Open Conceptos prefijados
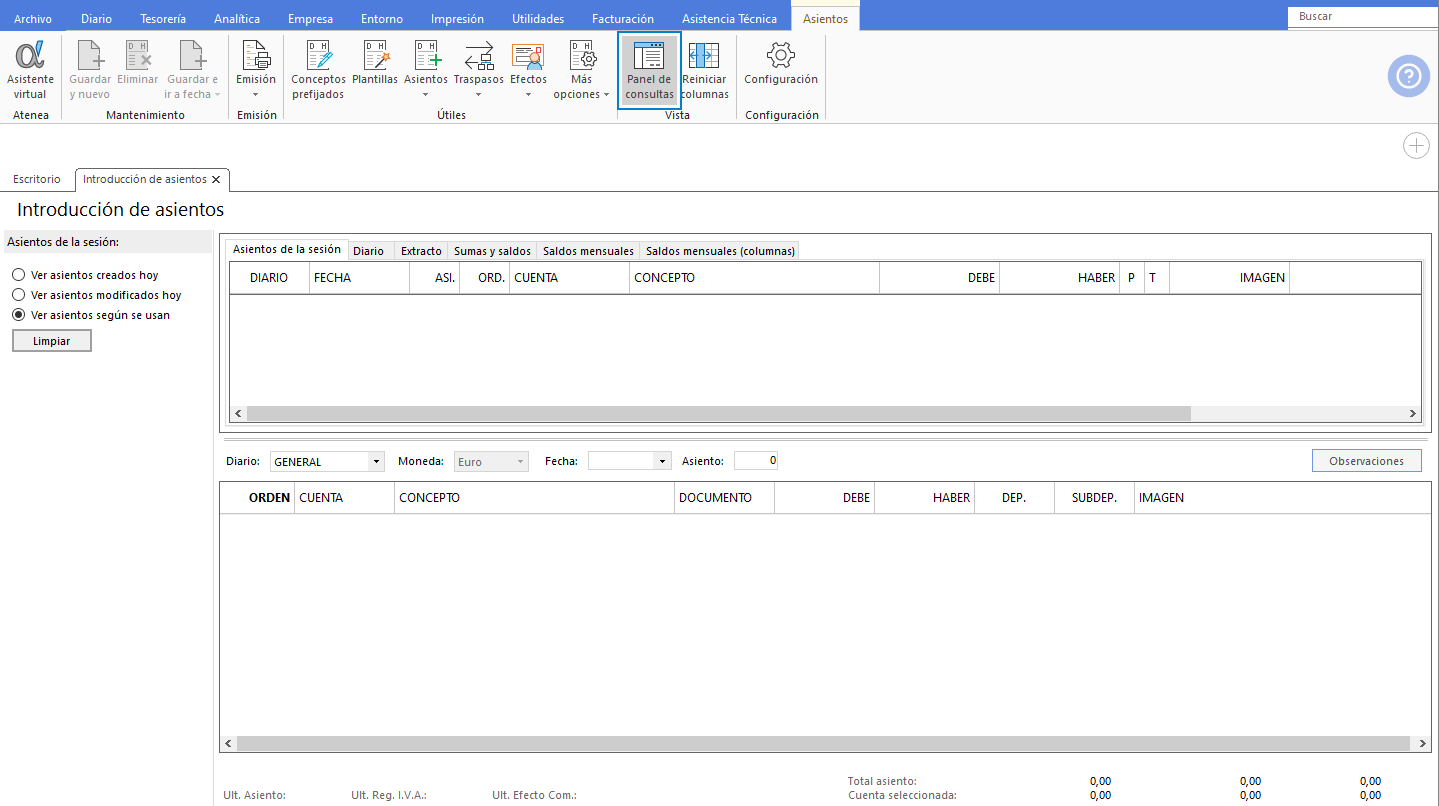 (x=318, y=70)
